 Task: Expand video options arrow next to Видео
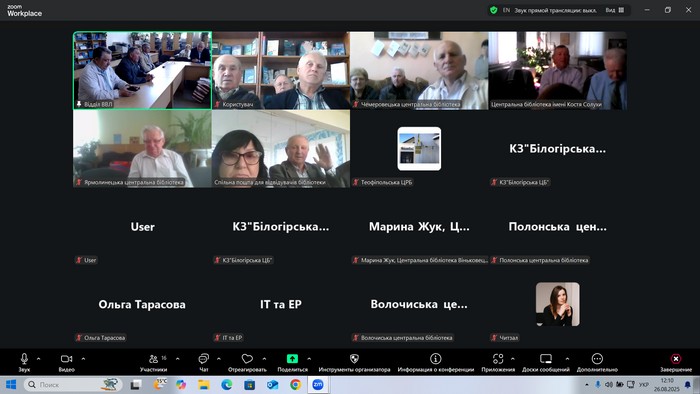point(83,358)
